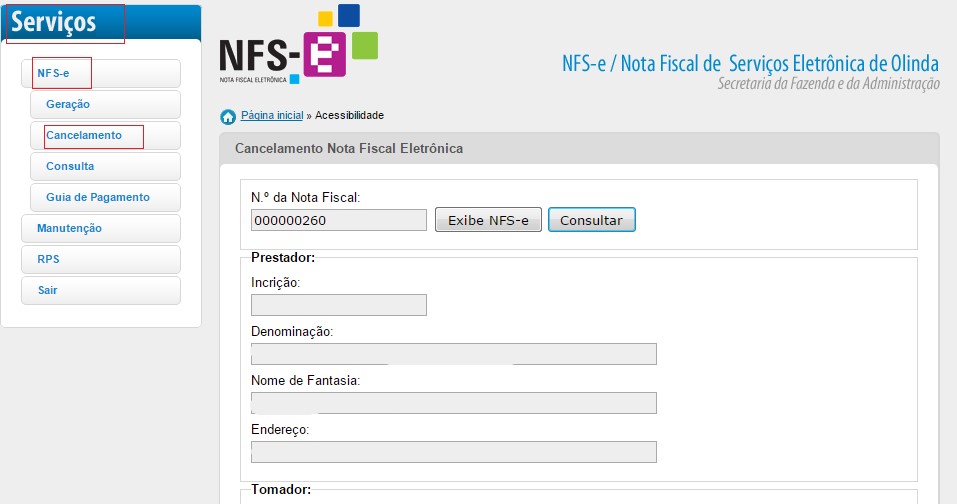Open Geração in the sidebar
This screenshot has height=504, width=957.
coord(105,104)
